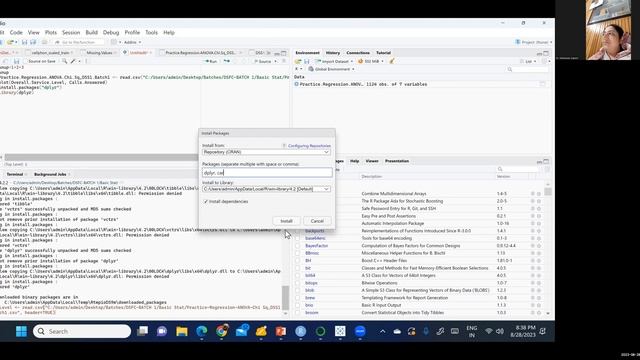The width and height of the screenshot is (640, 360).
Task: Check the base64enc package checkbox
Action: (x=297, y=238)
